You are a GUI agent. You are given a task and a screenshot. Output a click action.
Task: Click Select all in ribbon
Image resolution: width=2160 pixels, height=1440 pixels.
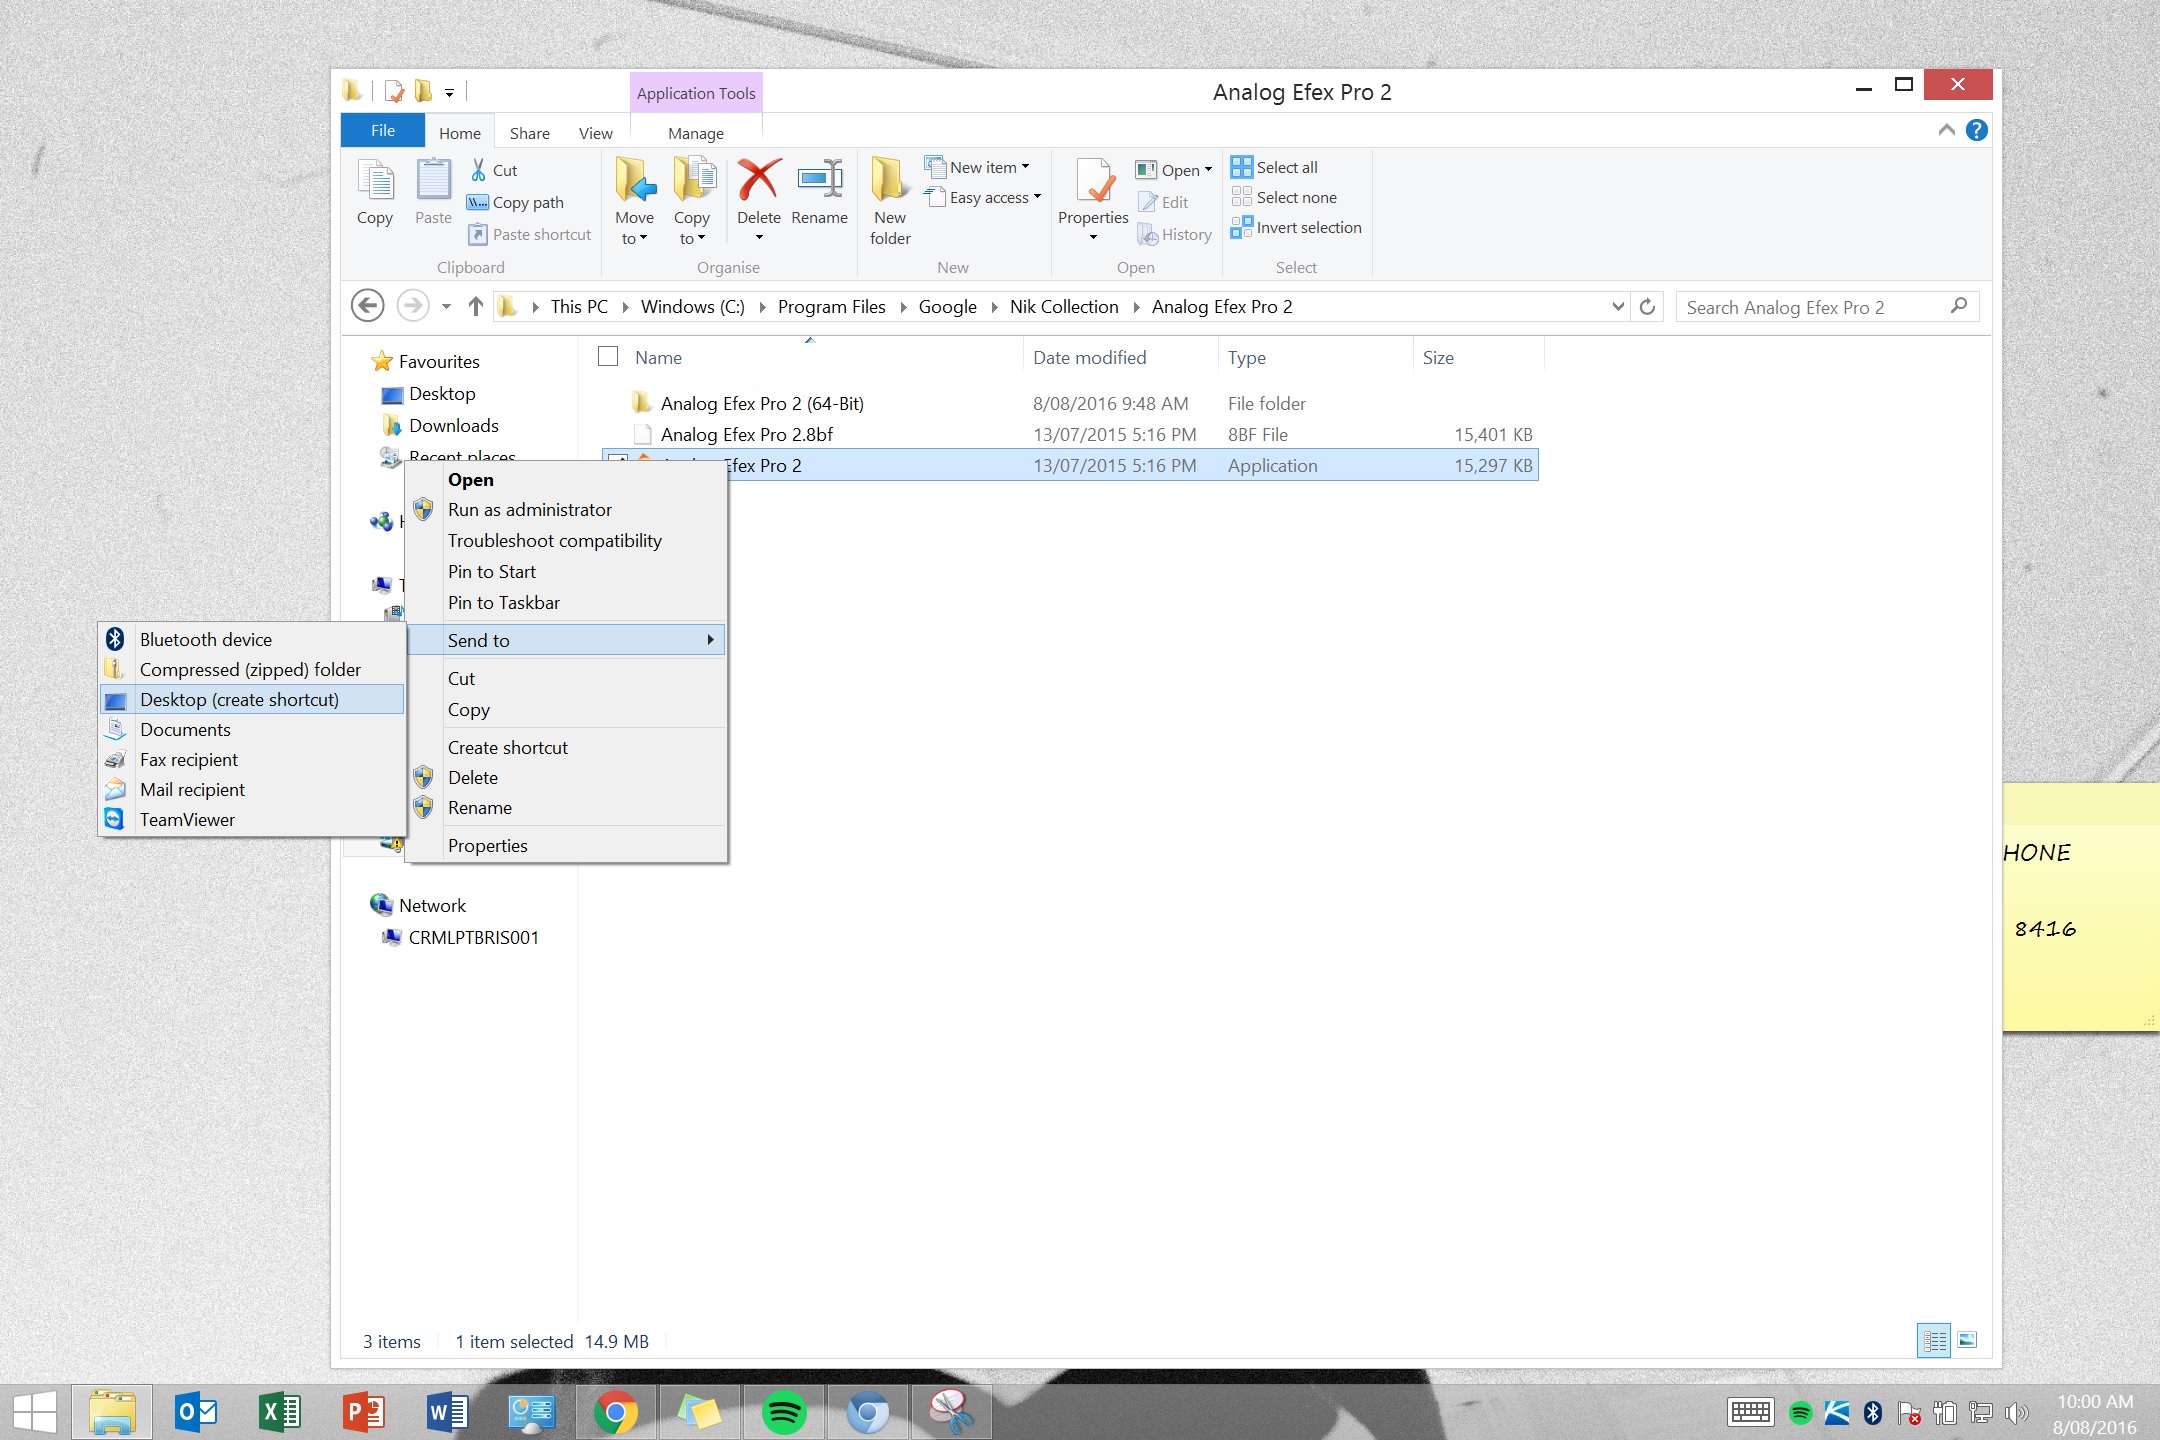1275,167
